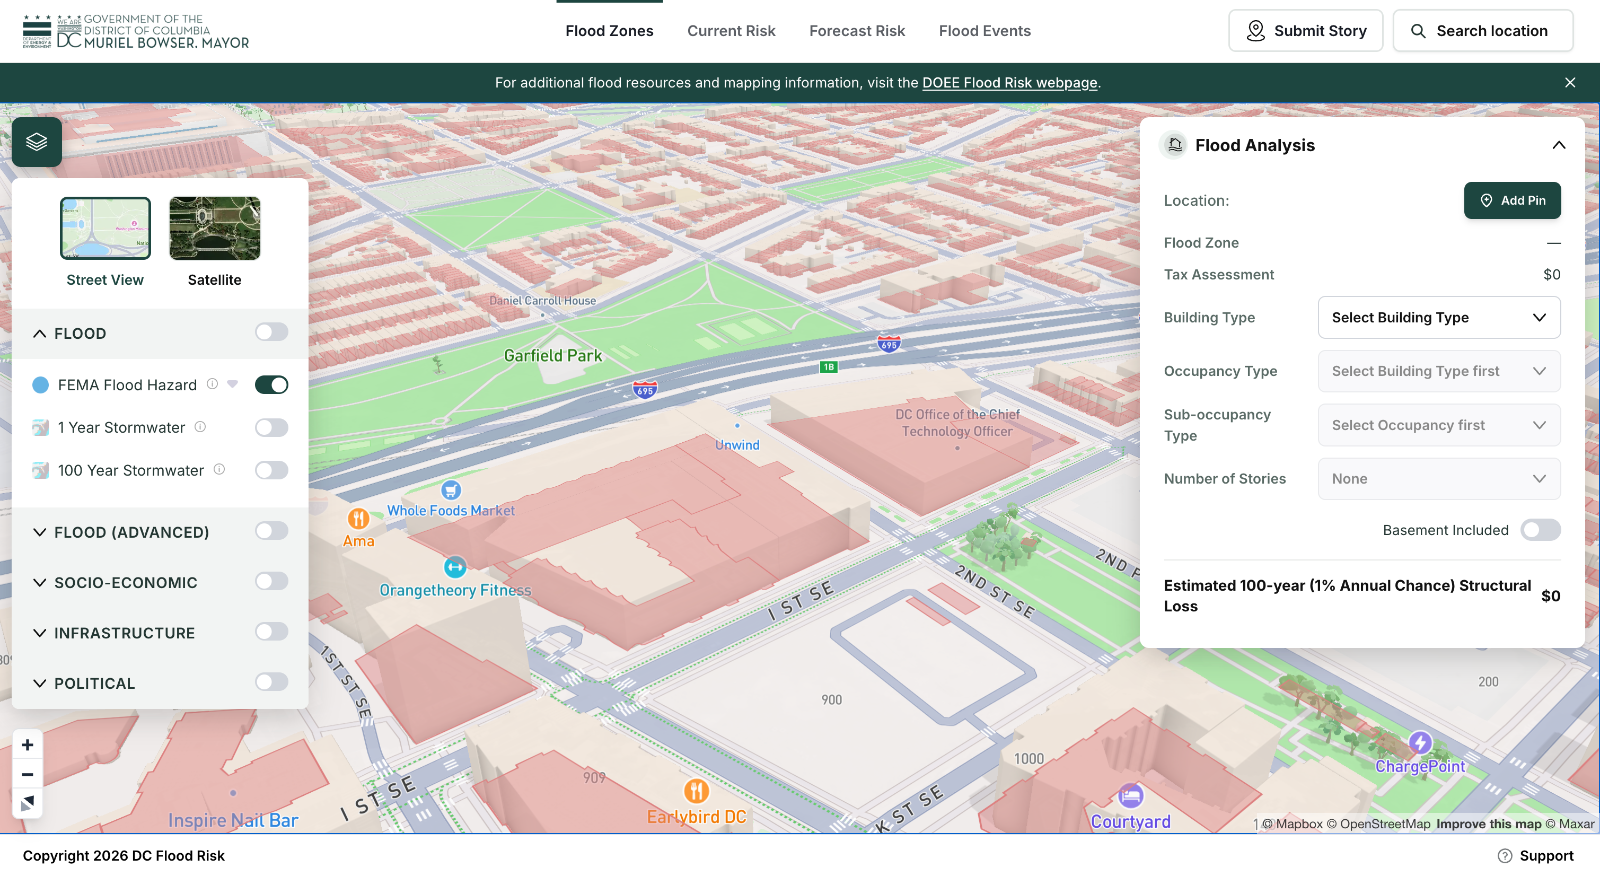The width and height of the screenshot is (1600, 876).
Task: Open the Forecast Risk tab
Action: 857,31
